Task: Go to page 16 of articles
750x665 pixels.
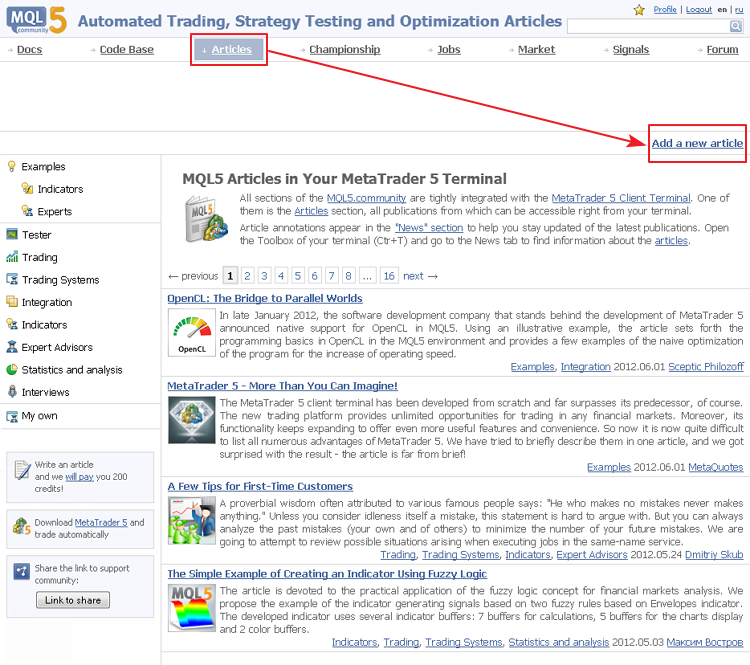Action: (x=389, y=276)
